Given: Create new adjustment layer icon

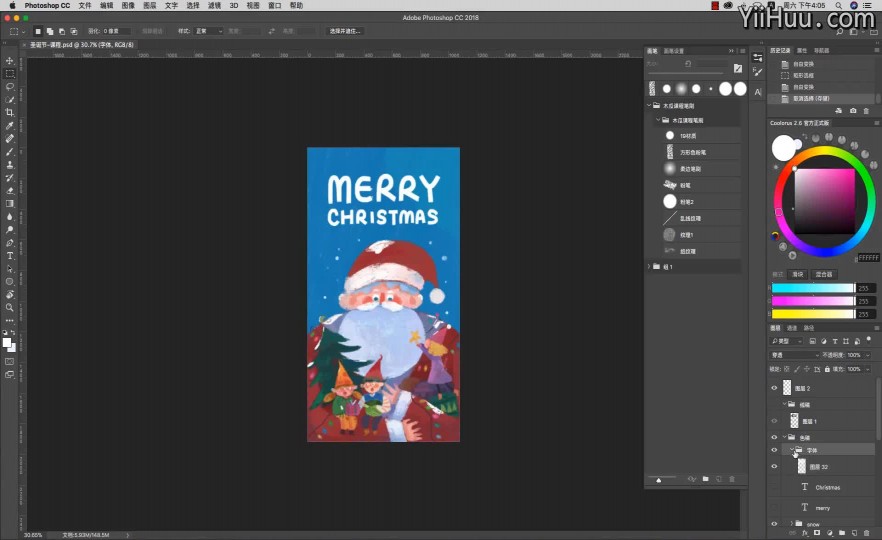Looking at the screenshot, I should tap(830, 533).
